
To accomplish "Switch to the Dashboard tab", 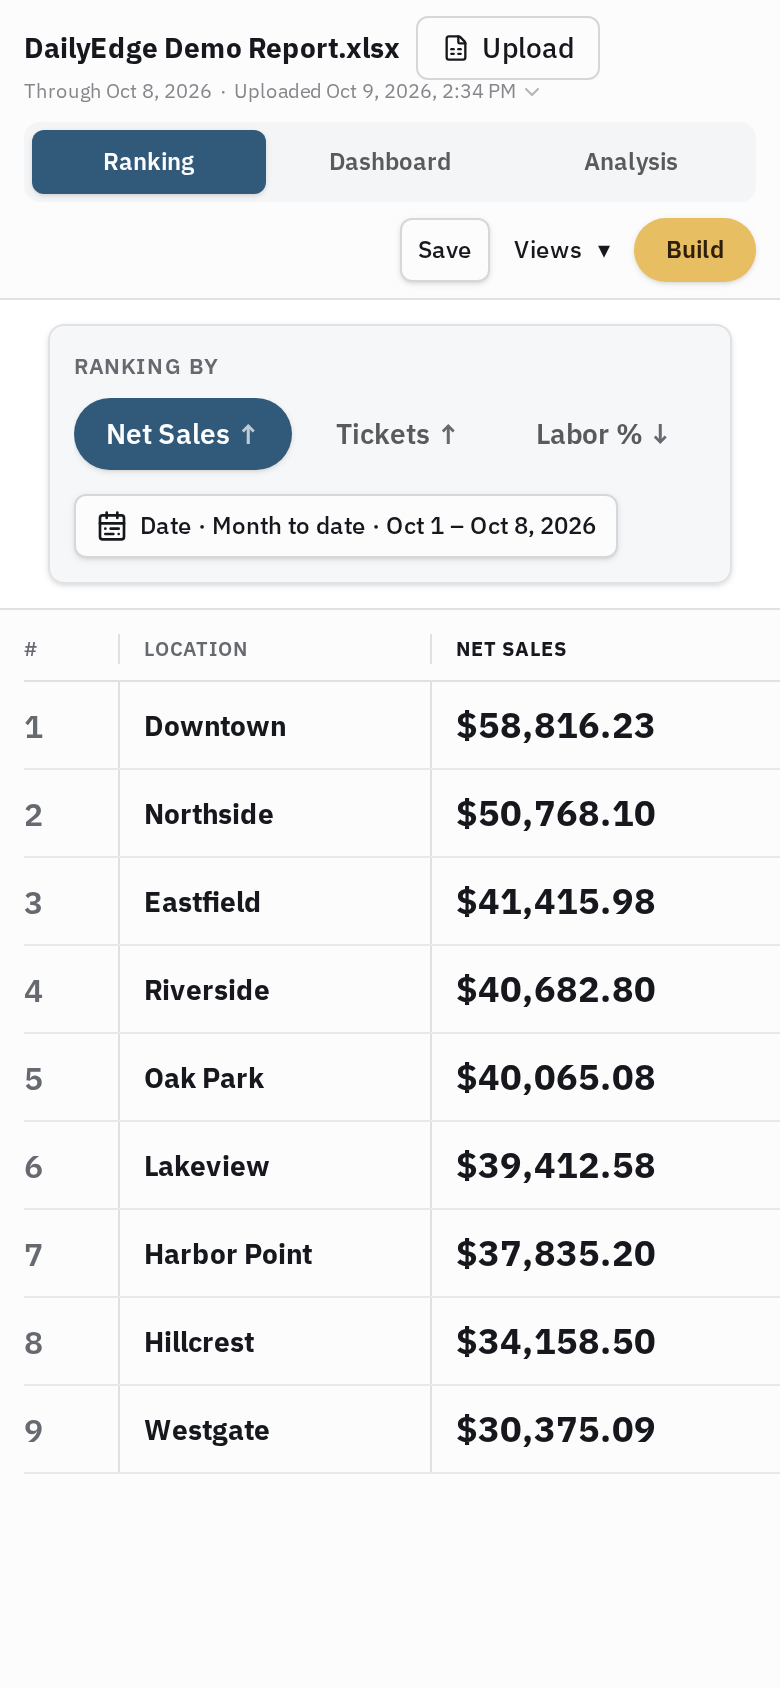I will pos(390,162).
